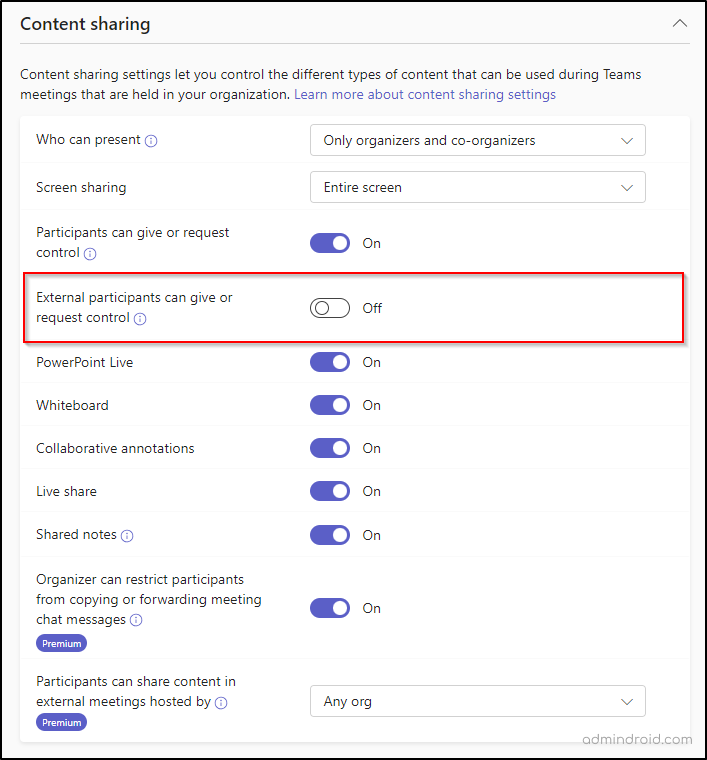Enable External participants can give or request control
The width and height of the screenshot is (707, 760).
(x=330, y=308)
